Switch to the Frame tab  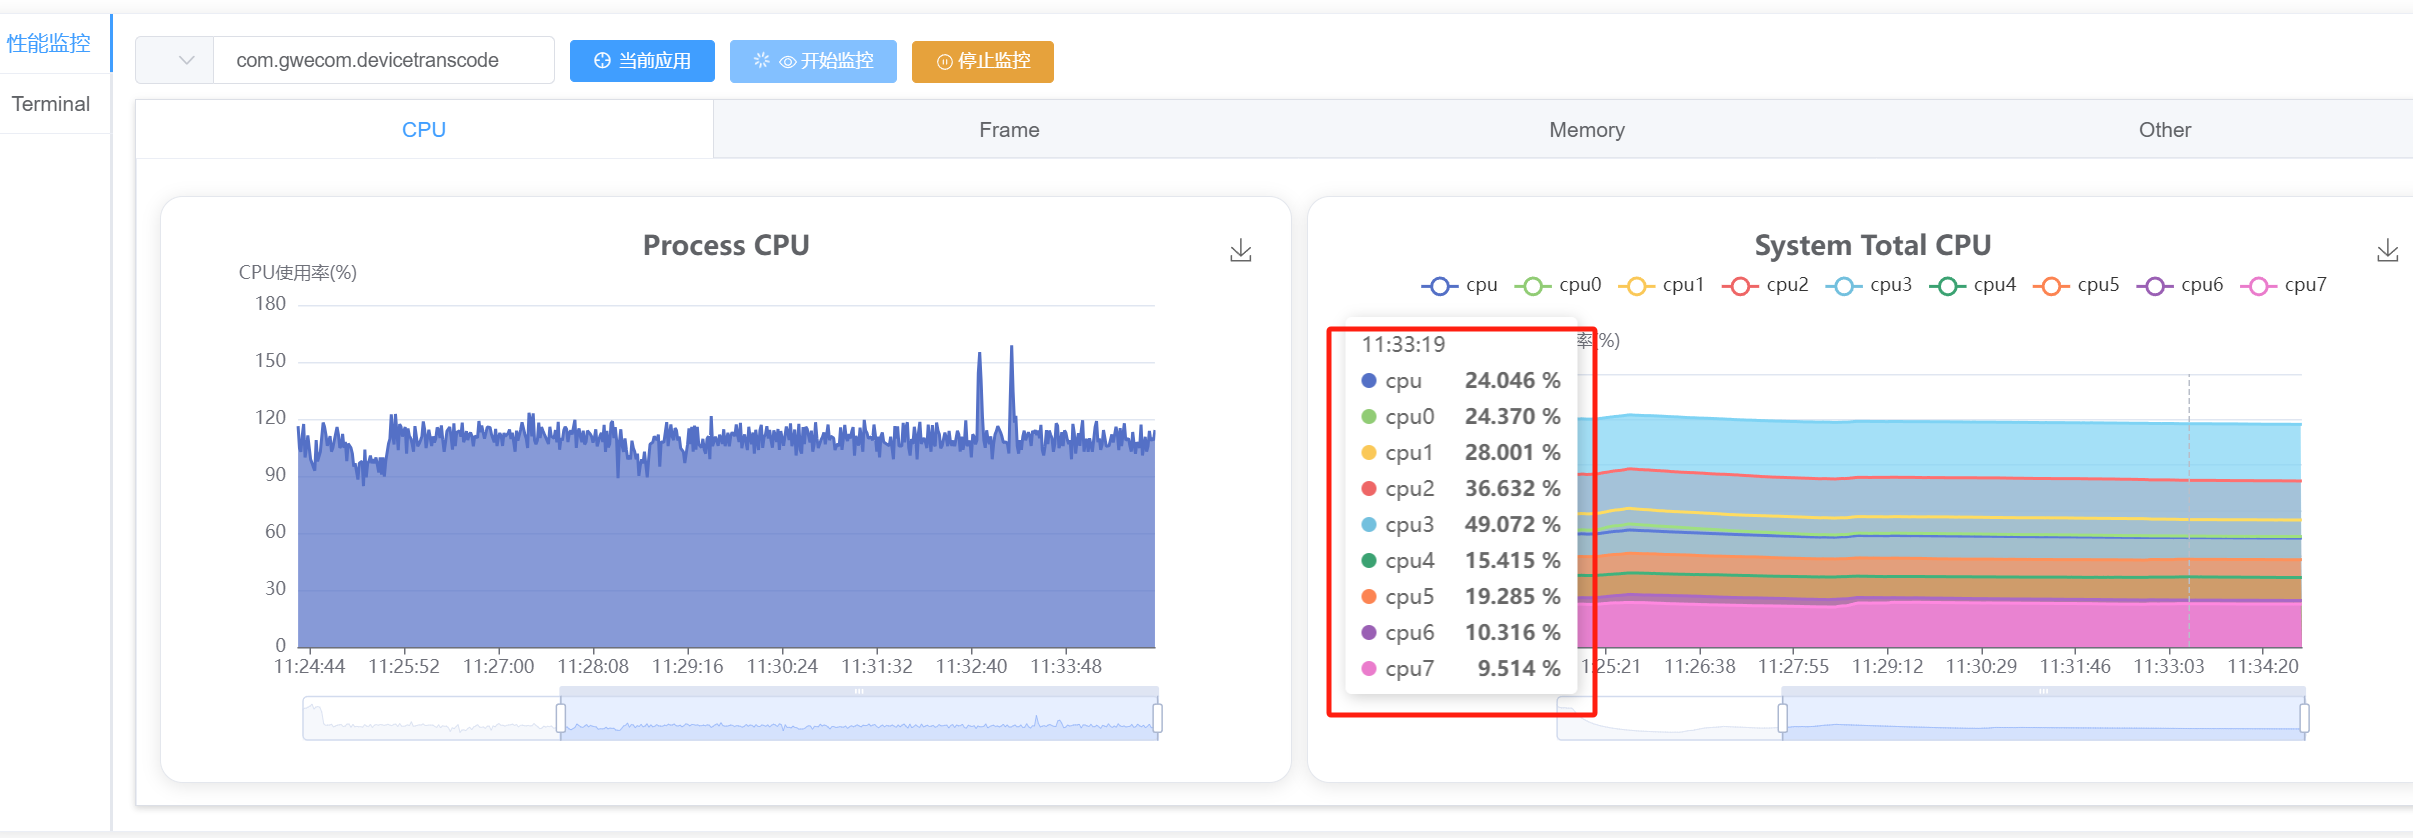(x=1009, y=130)
